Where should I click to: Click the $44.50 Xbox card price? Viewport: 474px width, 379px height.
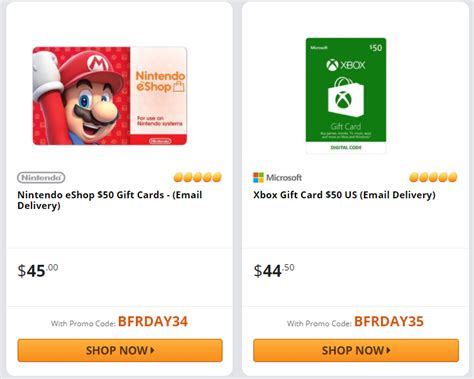(x=274, y=270)
